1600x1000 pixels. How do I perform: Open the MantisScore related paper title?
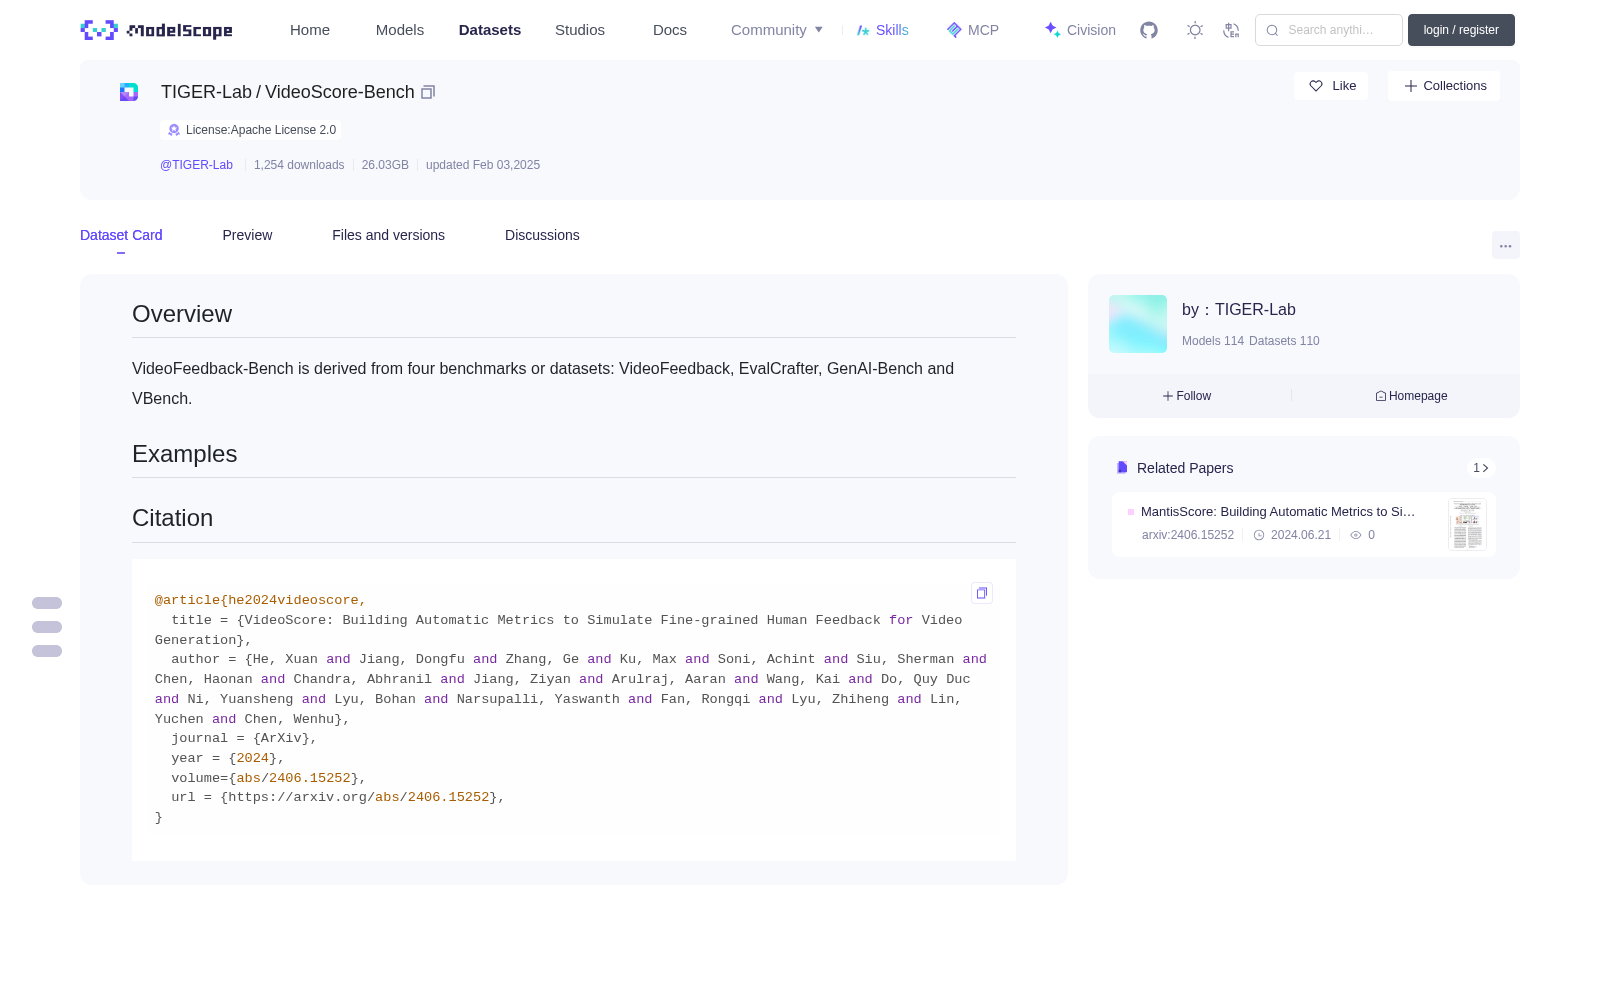tap(1278, 511)
